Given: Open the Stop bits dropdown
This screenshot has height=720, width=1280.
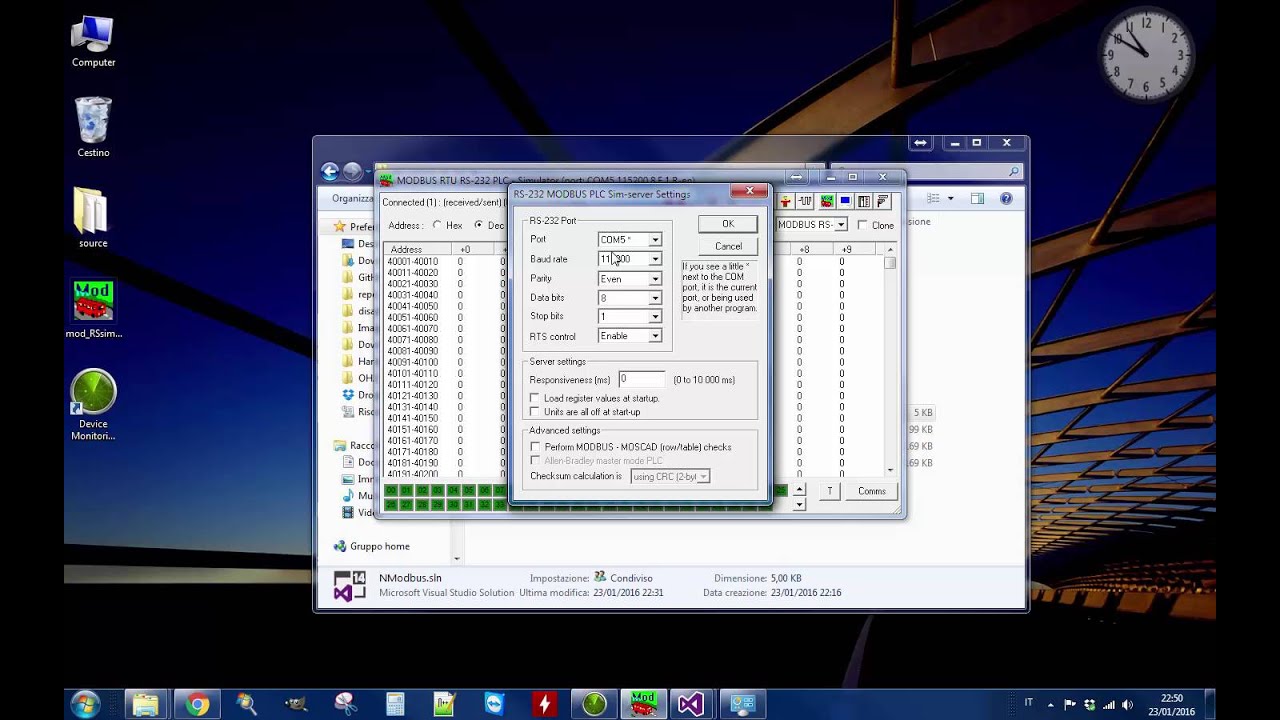Looking at the screenshot, I should 655,317.
